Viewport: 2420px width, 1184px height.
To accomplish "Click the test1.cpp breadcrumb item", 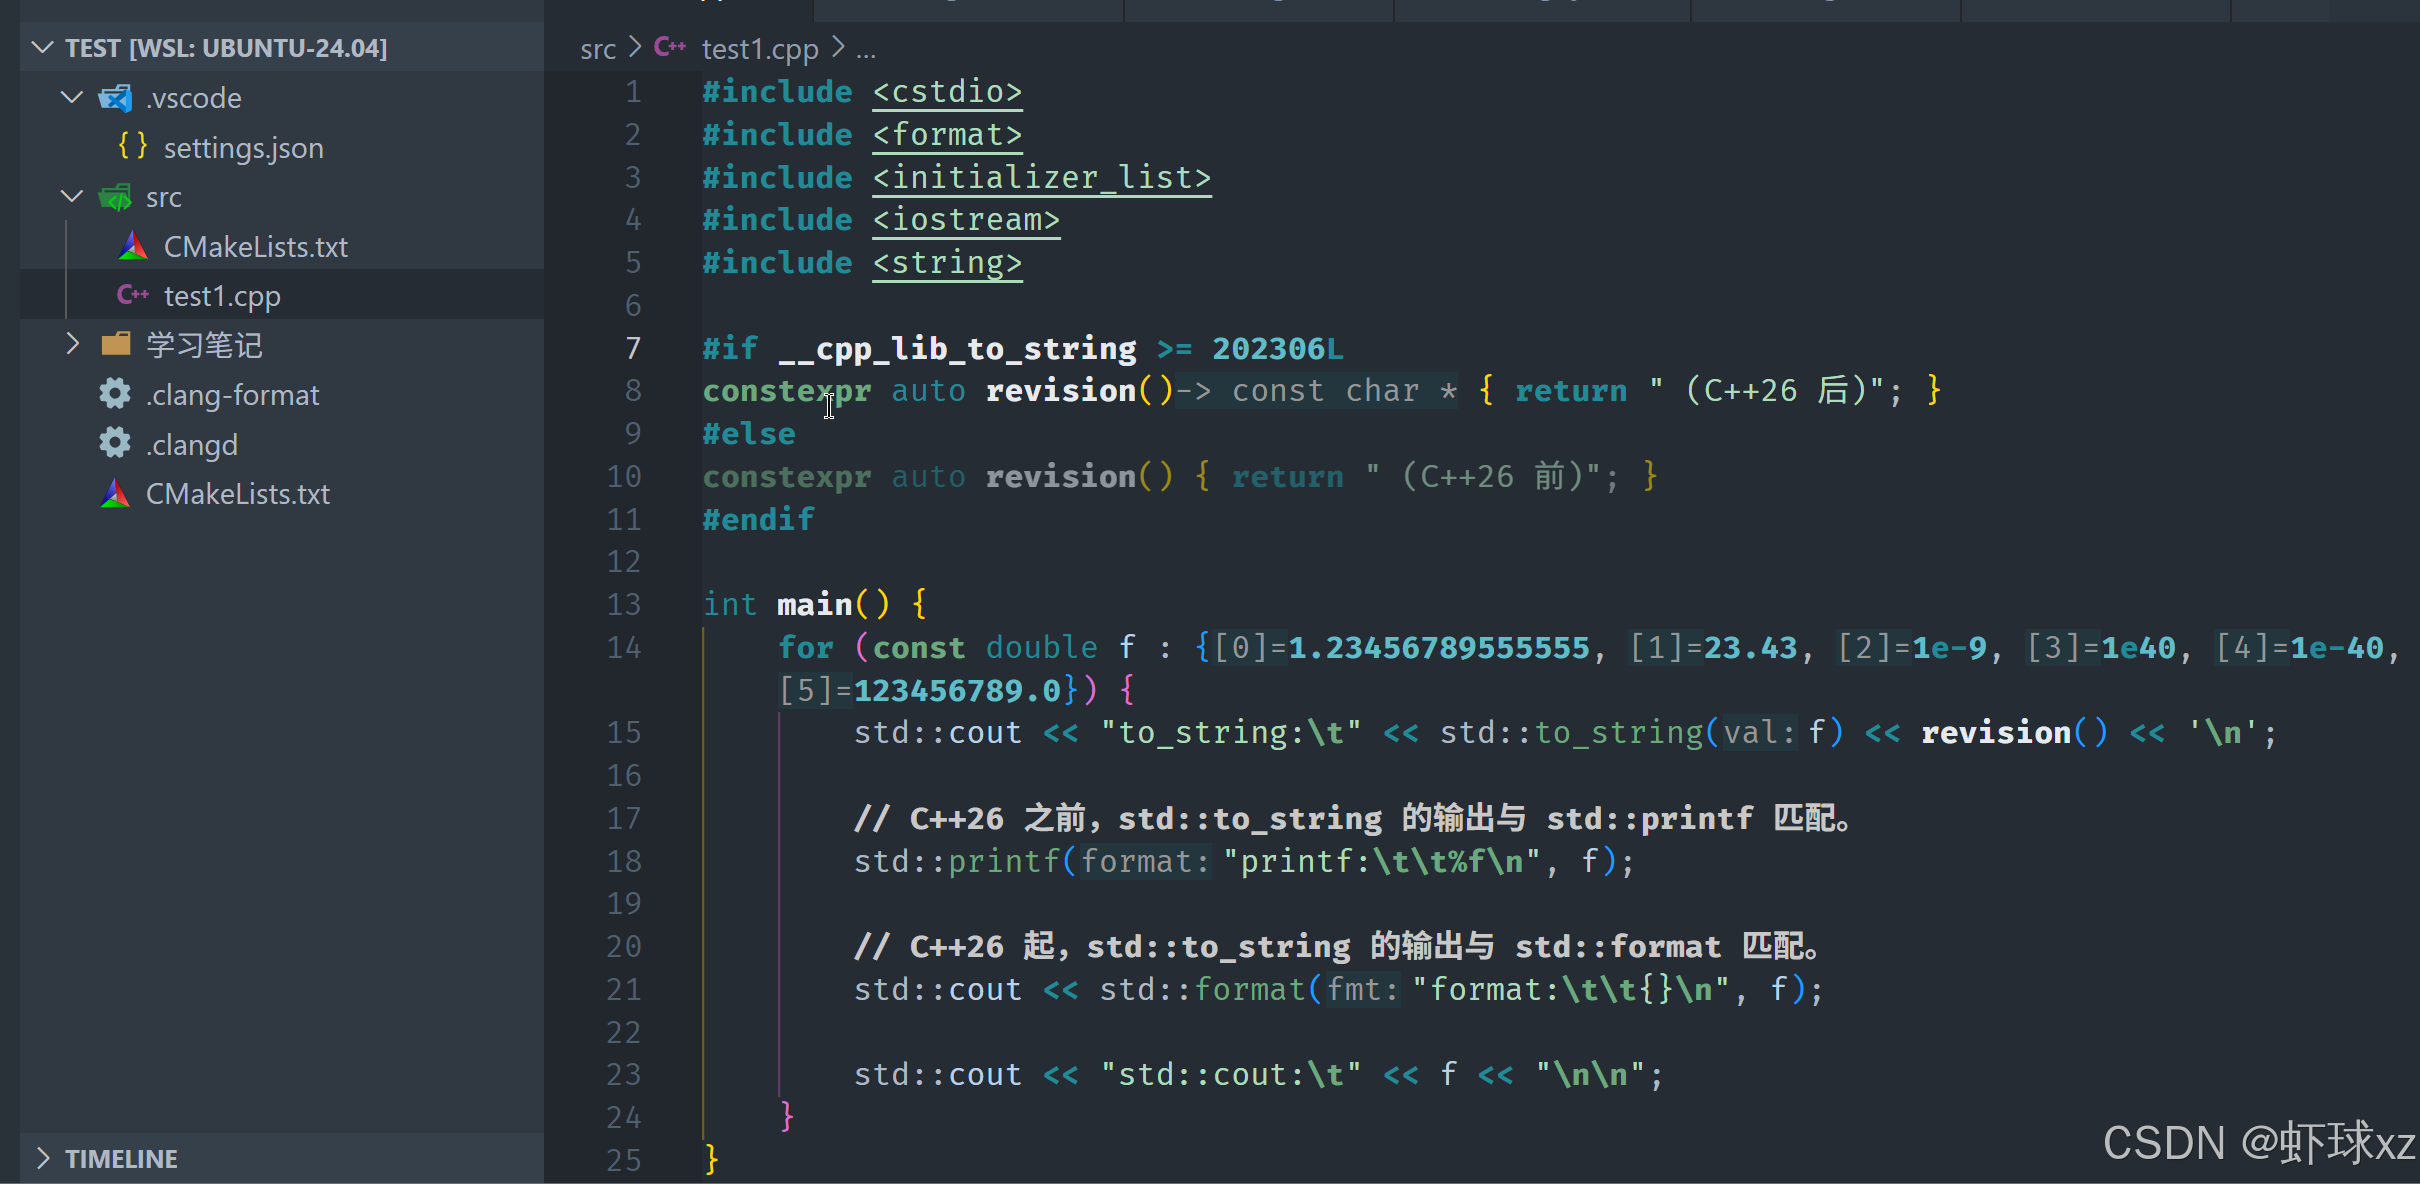I will click(x=759, y=49).
